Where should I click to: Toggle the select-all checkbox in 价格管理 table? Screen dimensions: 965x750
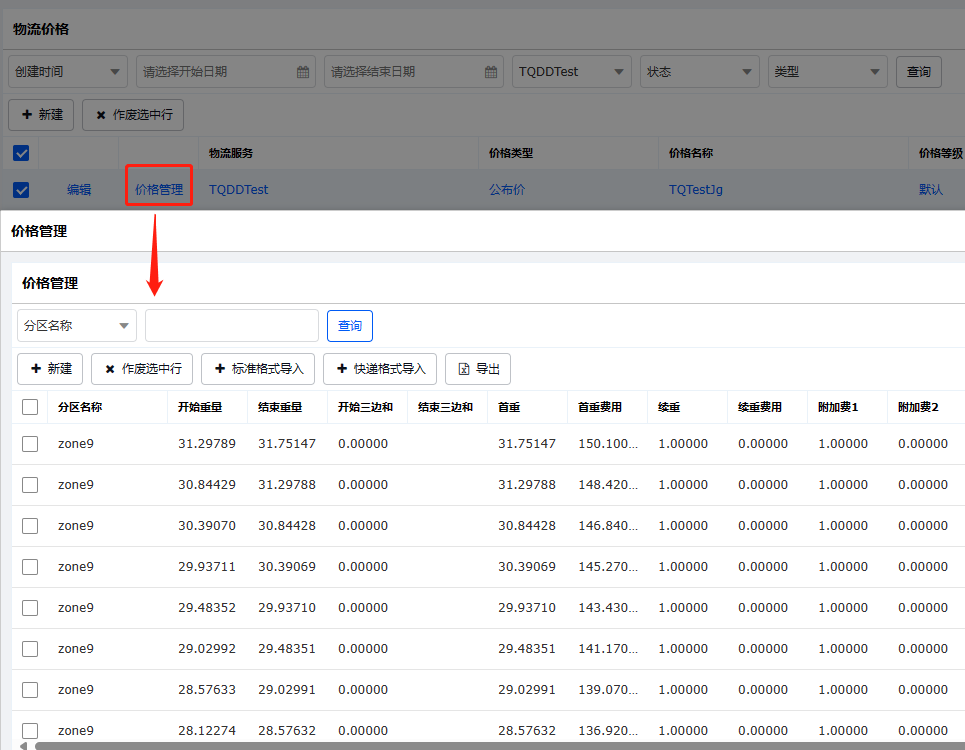click(30, 407)
